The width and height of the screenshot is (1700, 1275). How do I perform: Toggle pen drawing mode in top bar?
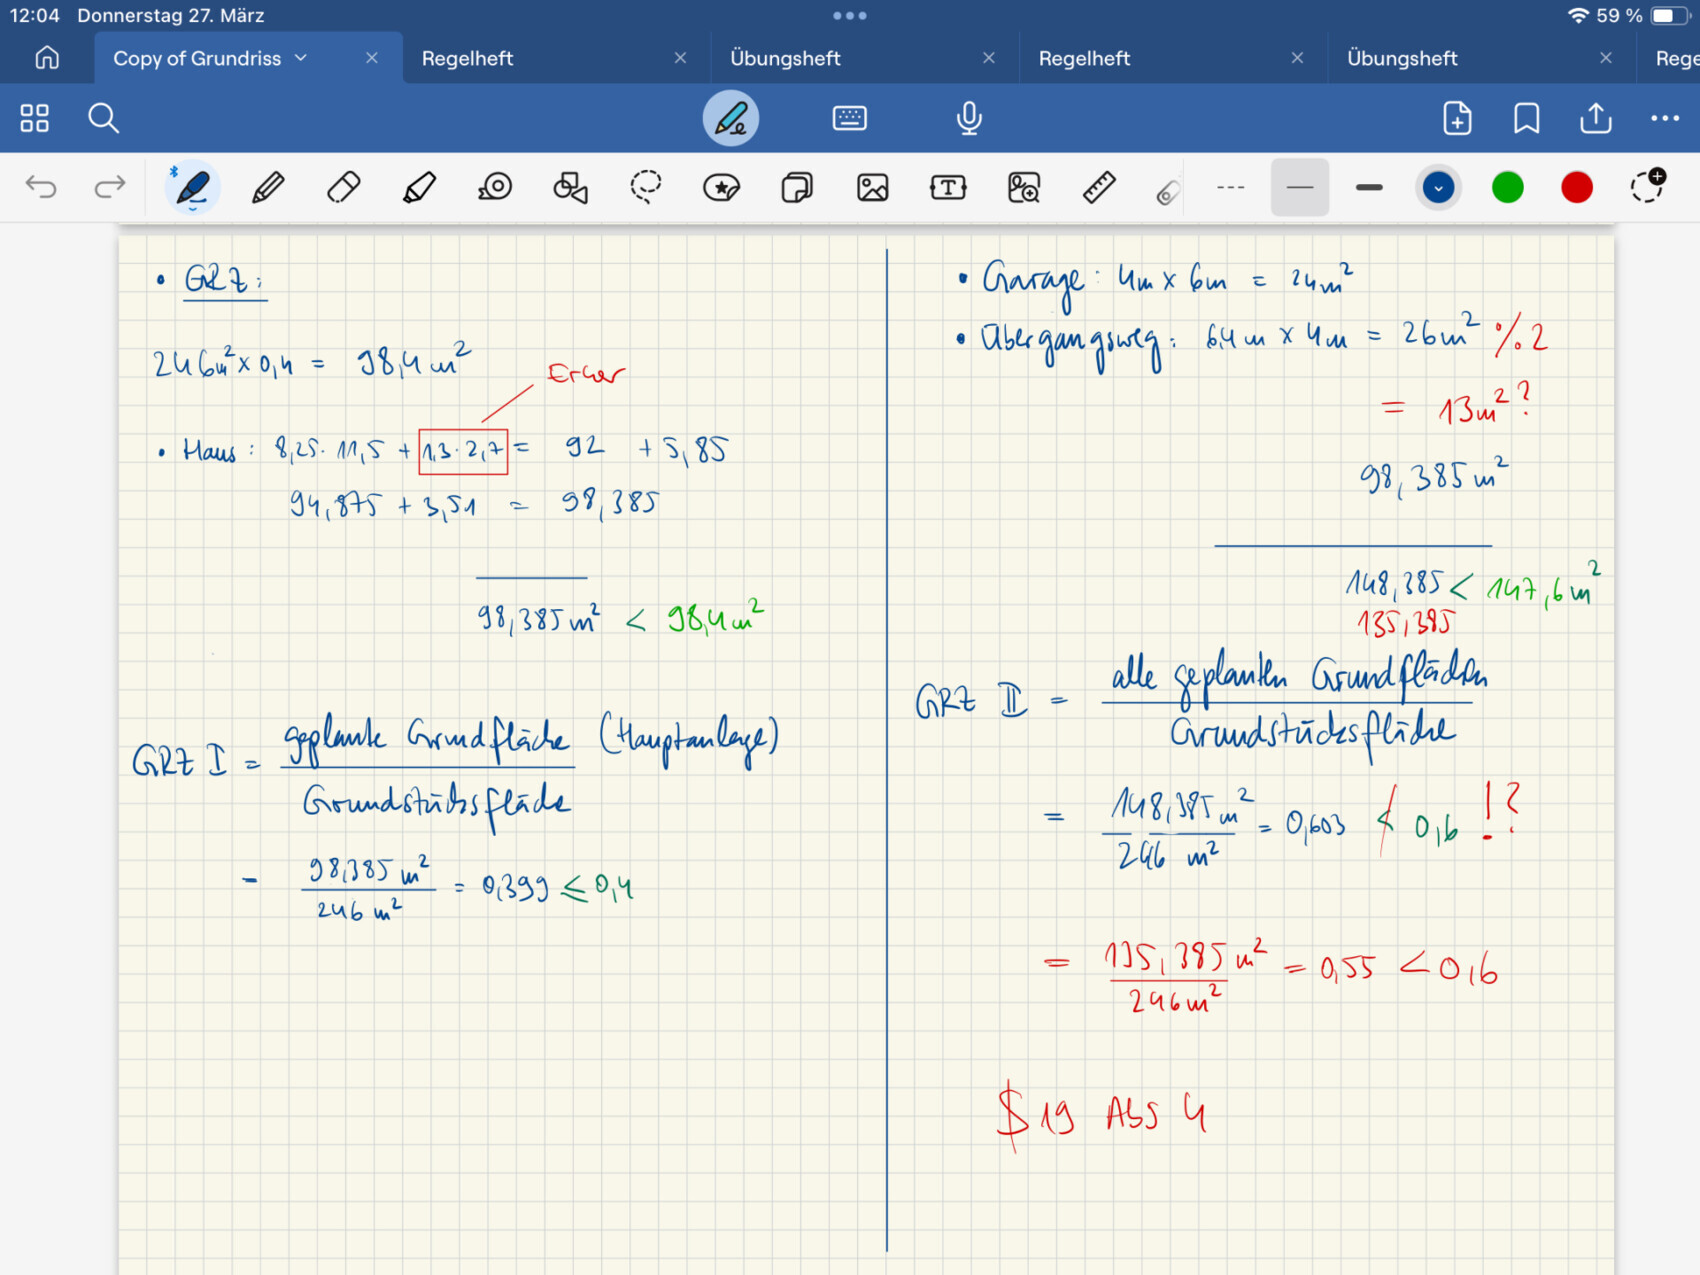(731, 118)
